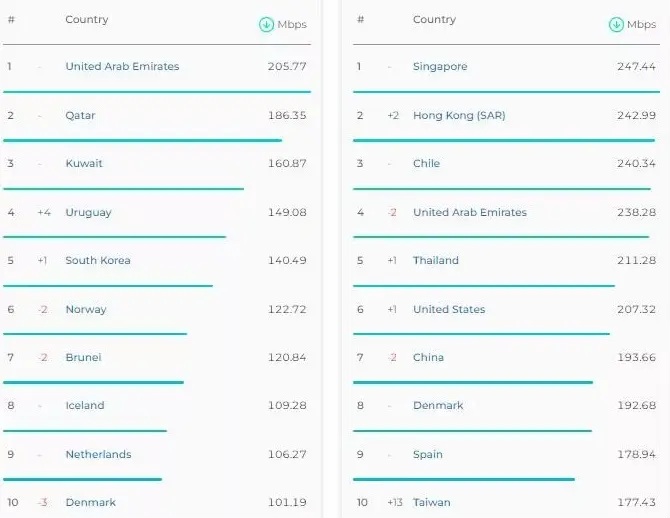This screenshot has height=518, width=670.
Task: Select South Korea row link
Action: point(98,261)
